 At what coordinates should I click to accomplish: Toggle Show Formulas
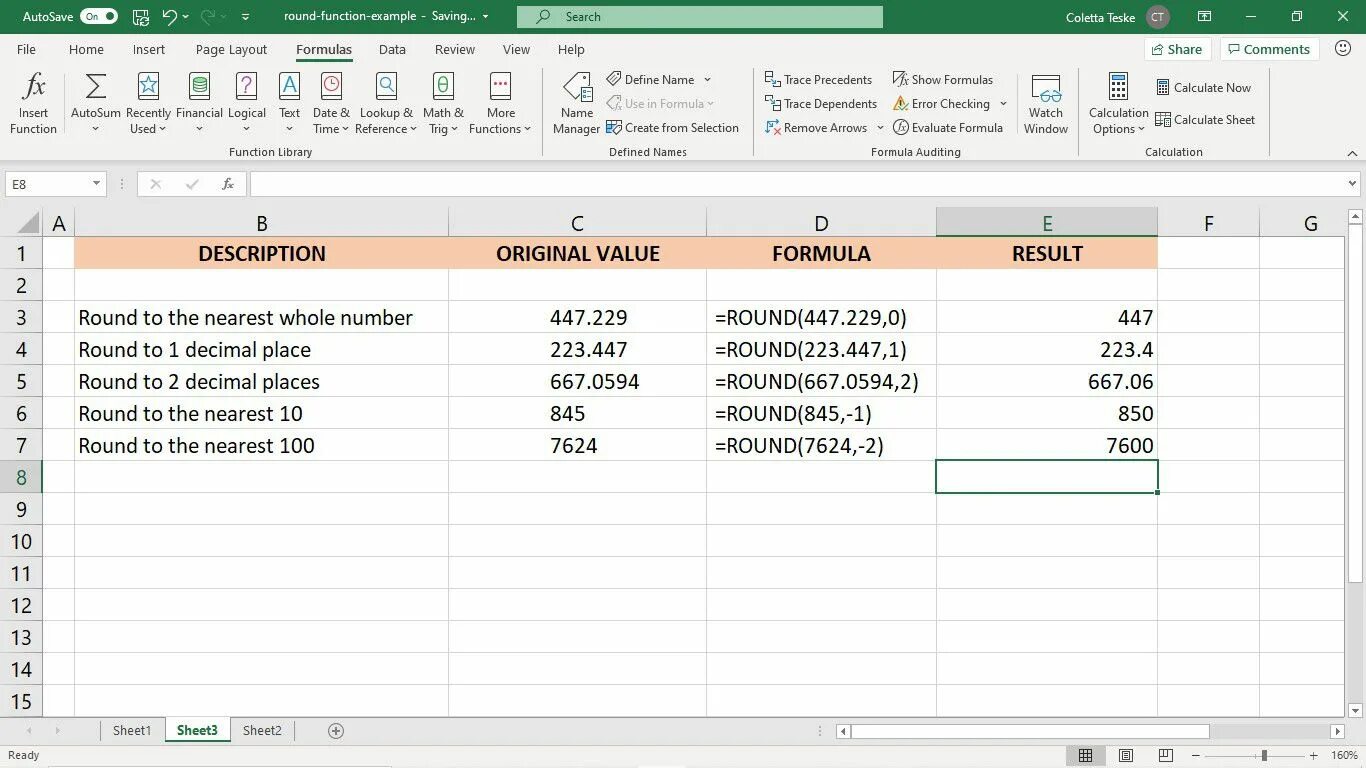[943, 80]
